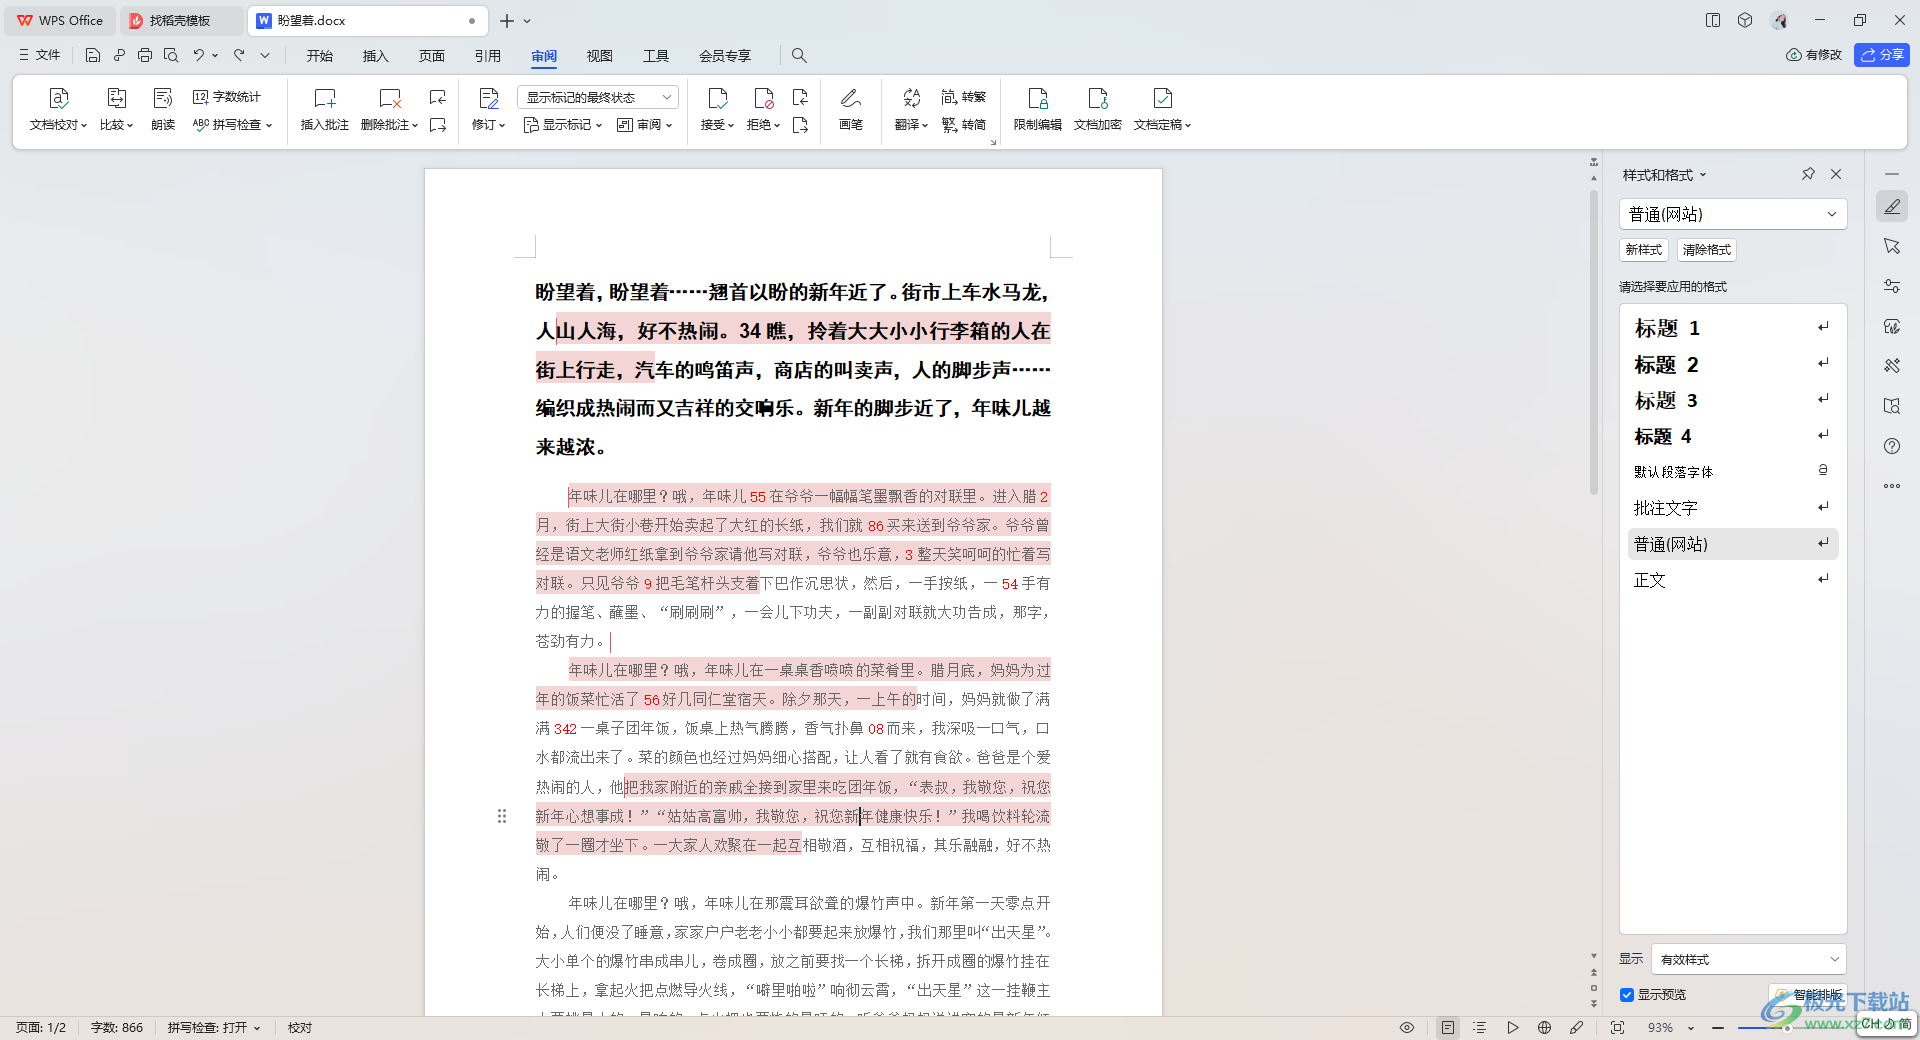Toggle the styles pencil icon in right sidebar

point(1892,206)
